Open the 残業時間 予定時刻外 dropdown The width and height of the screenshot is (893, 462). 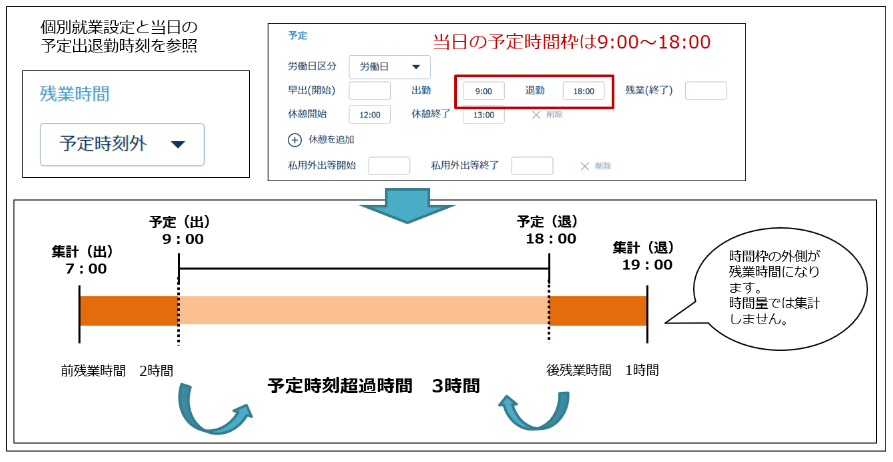[122, 144]
